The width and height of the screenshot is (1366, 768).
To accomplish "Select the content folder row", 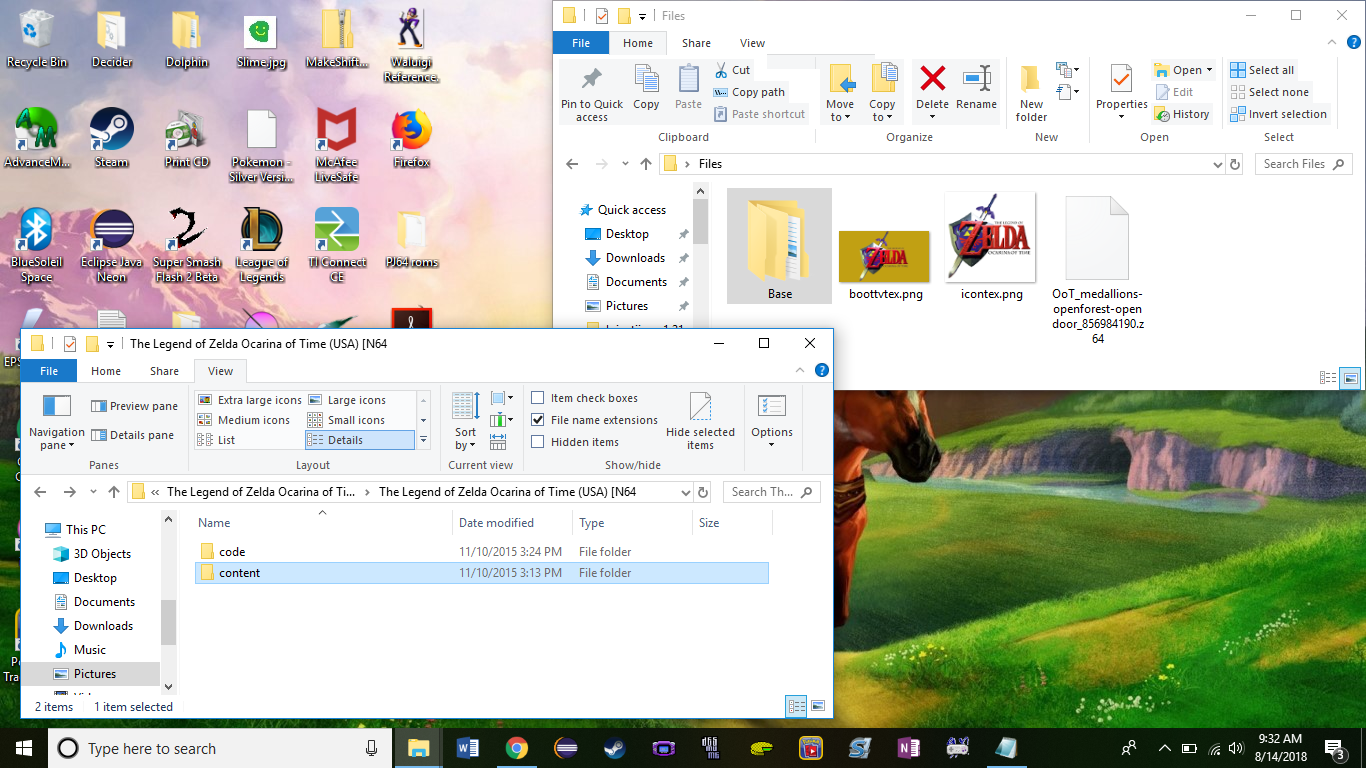I will 482,573.
